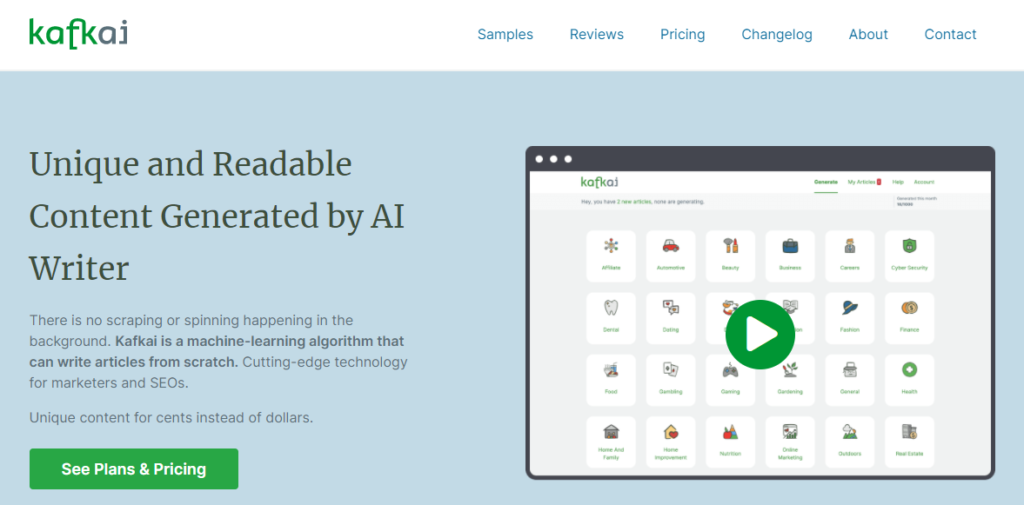Select the Fashion hat icon
Screen dimensions: 1024x505
pyautogui.click(x=850, y=309)
